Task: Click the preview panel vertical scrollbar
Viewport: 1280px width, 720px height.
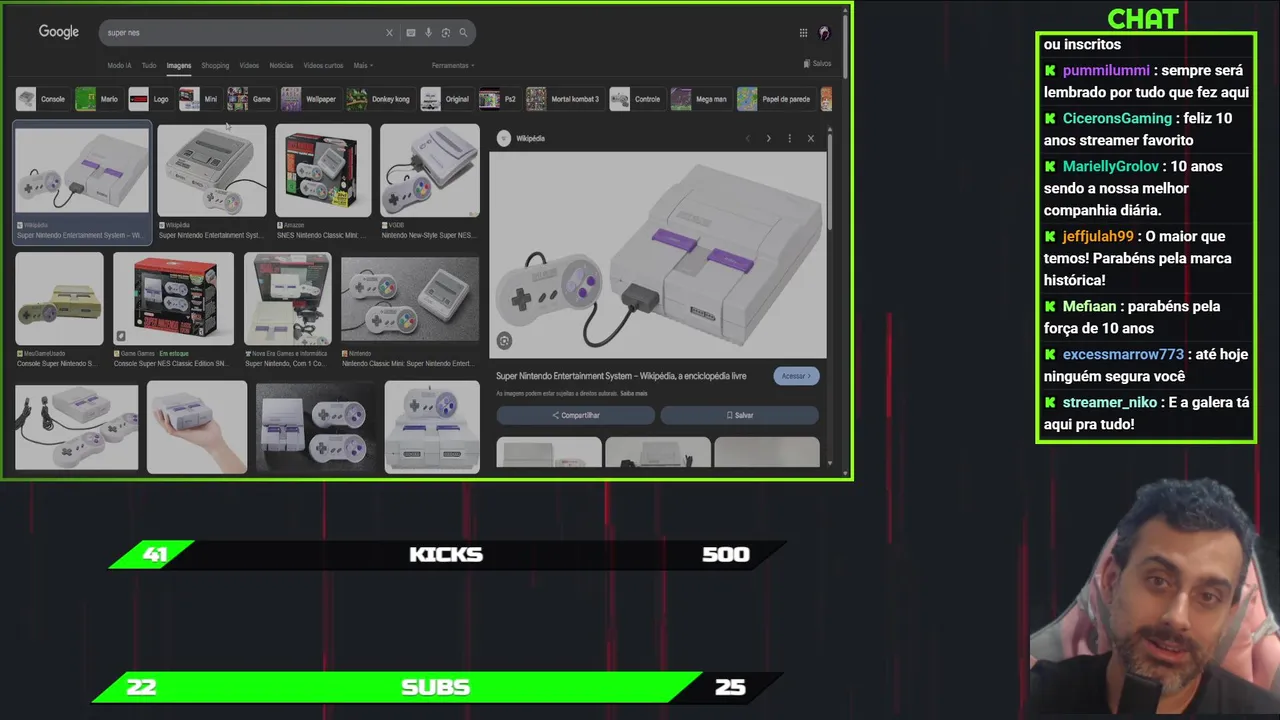Action: pyautogui.click(x=830, y=180)
